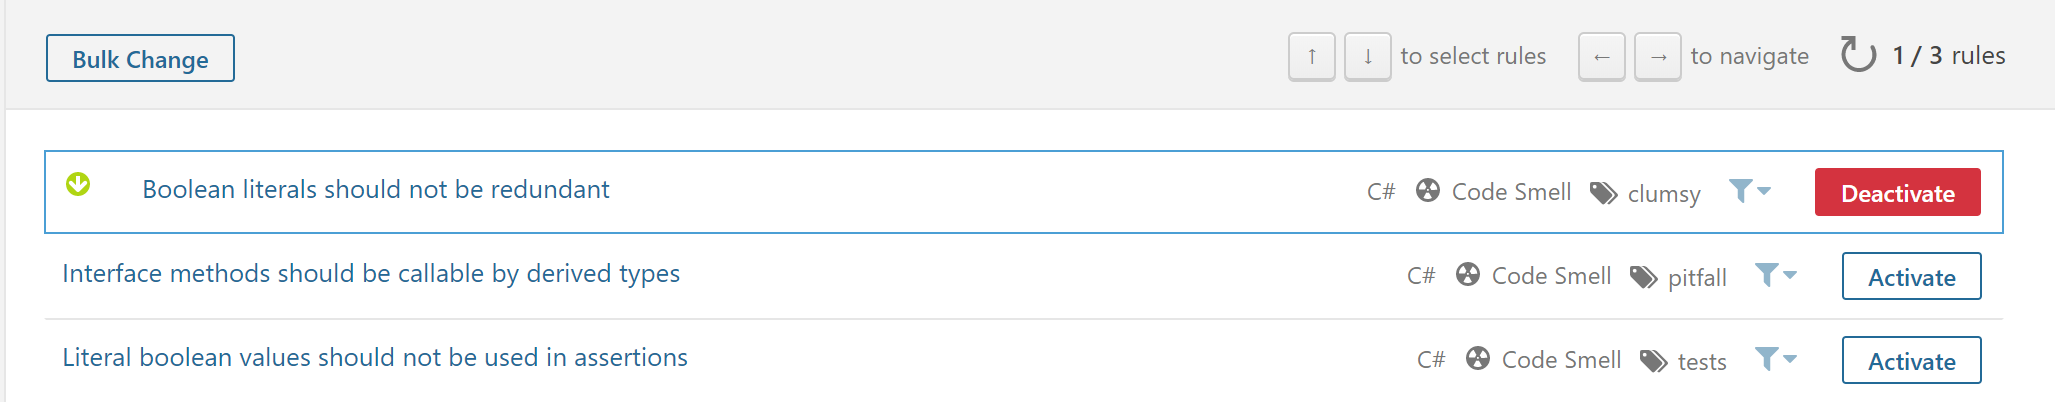
Task: Click the 'clumsy' tag icon
Action: coord(1604,193)
